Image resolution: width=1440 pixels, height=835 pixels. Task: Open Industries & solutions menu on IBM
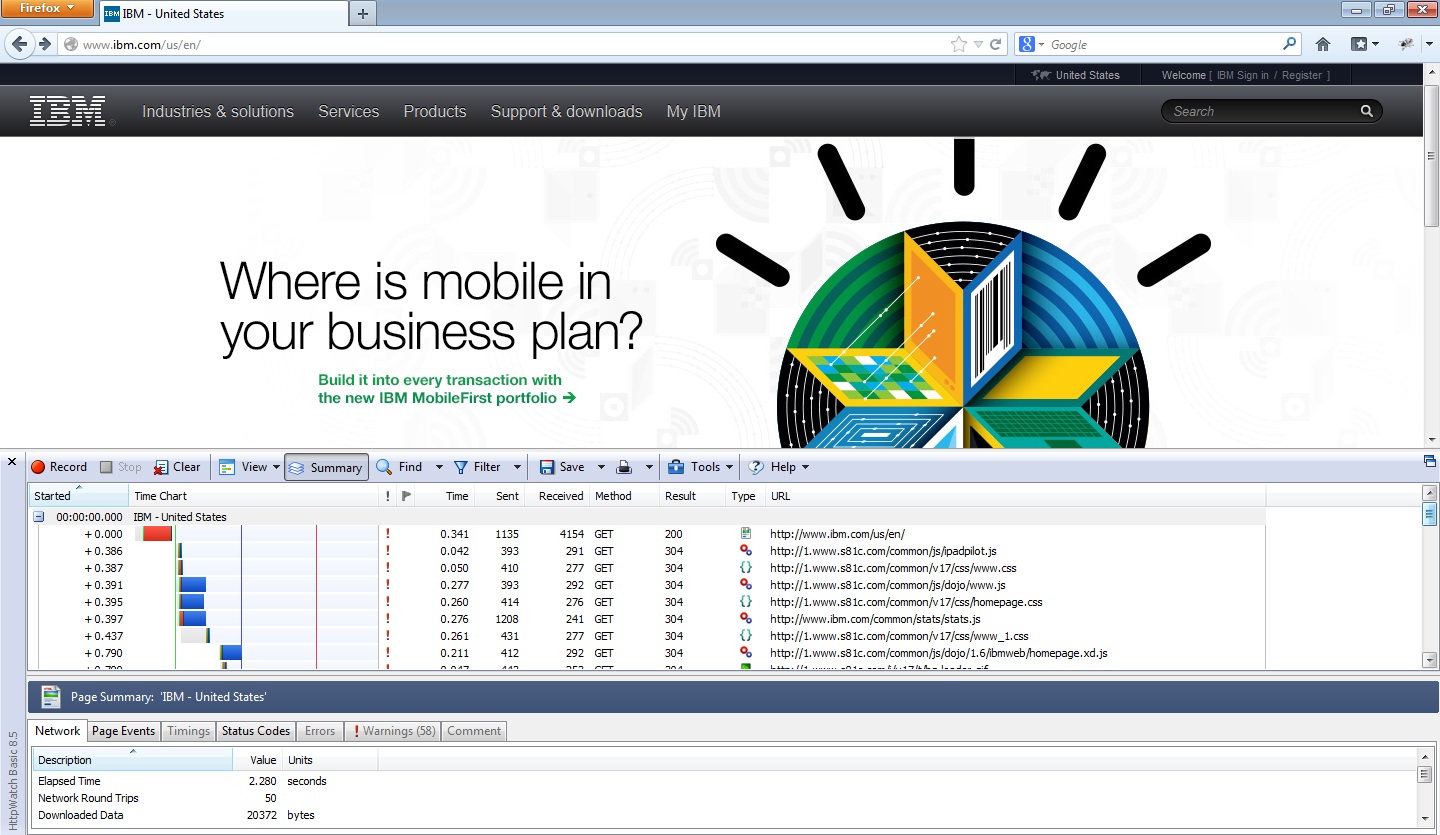(218, 112)
